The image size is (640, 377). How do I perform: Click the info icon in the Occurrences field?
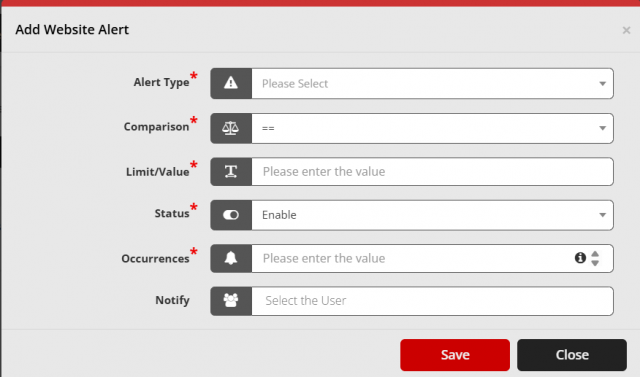pyautogui.click(x=580, y=257)
